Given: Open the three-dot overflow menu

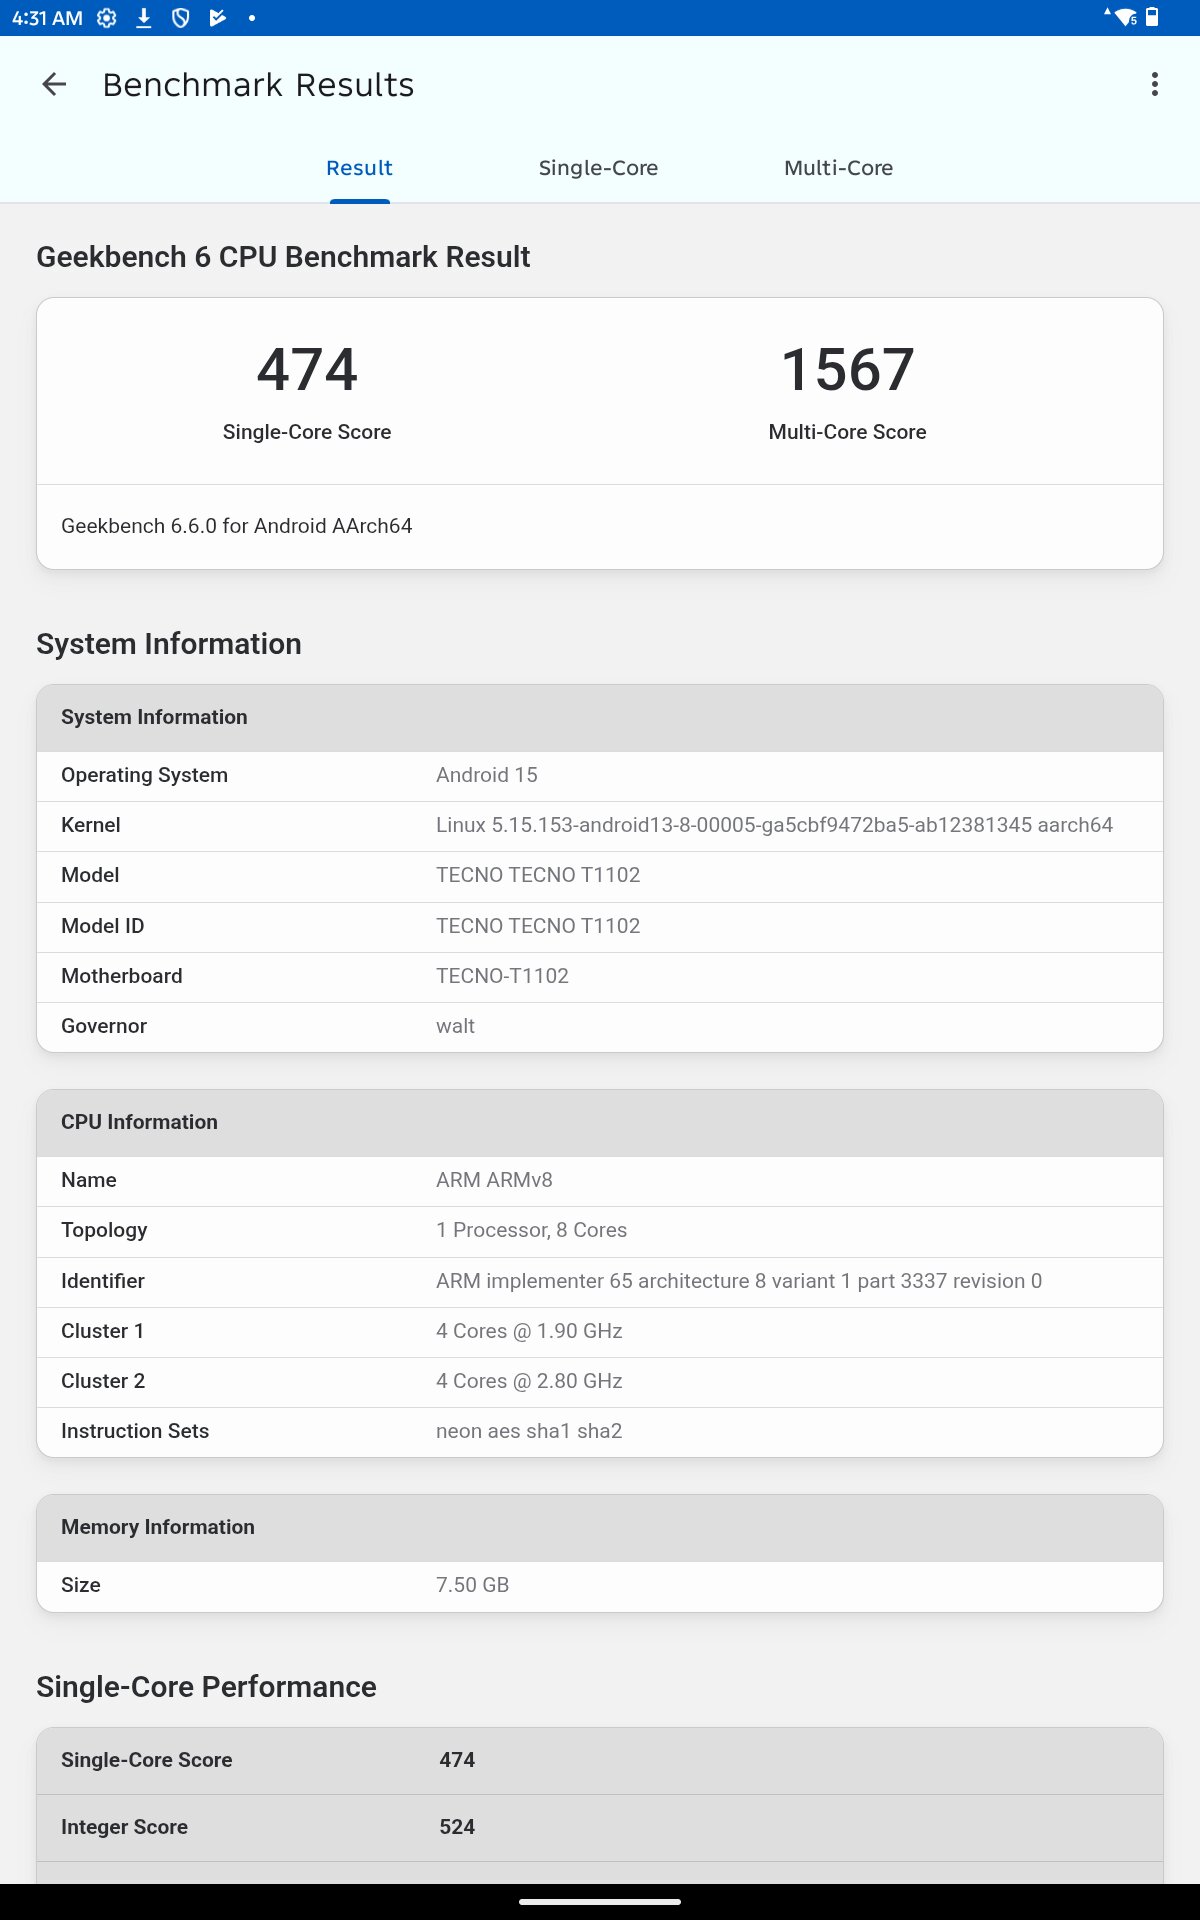Looking at the screenshot, I should pos(1155,85).
